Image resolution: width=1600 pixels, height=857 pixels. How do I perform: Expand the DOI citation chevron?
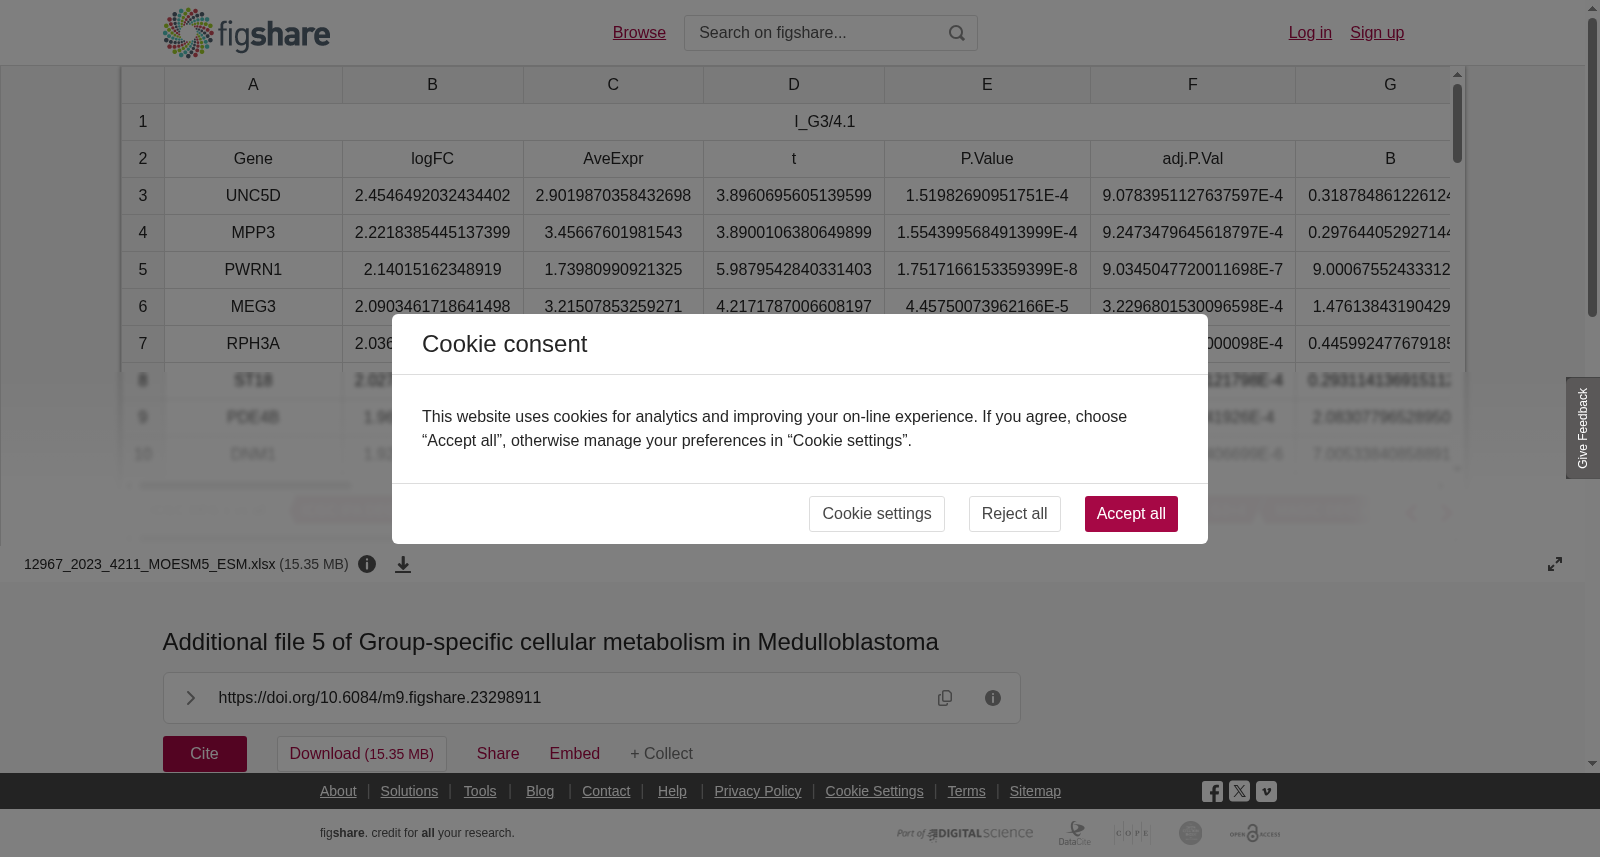click(x=190, y=698)
